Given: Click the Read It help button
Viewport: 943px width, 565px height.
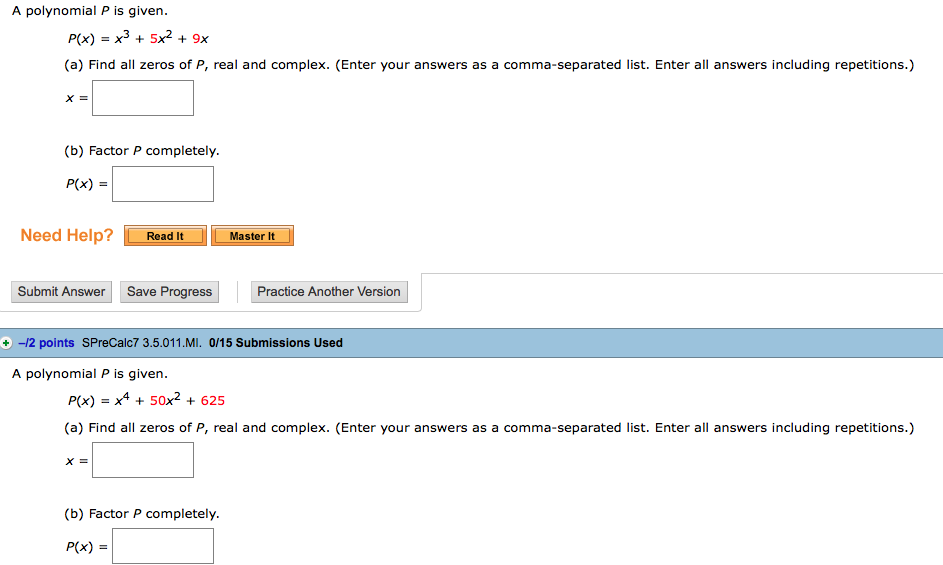Looking at the screenshot, I should (x=165, y=236).
